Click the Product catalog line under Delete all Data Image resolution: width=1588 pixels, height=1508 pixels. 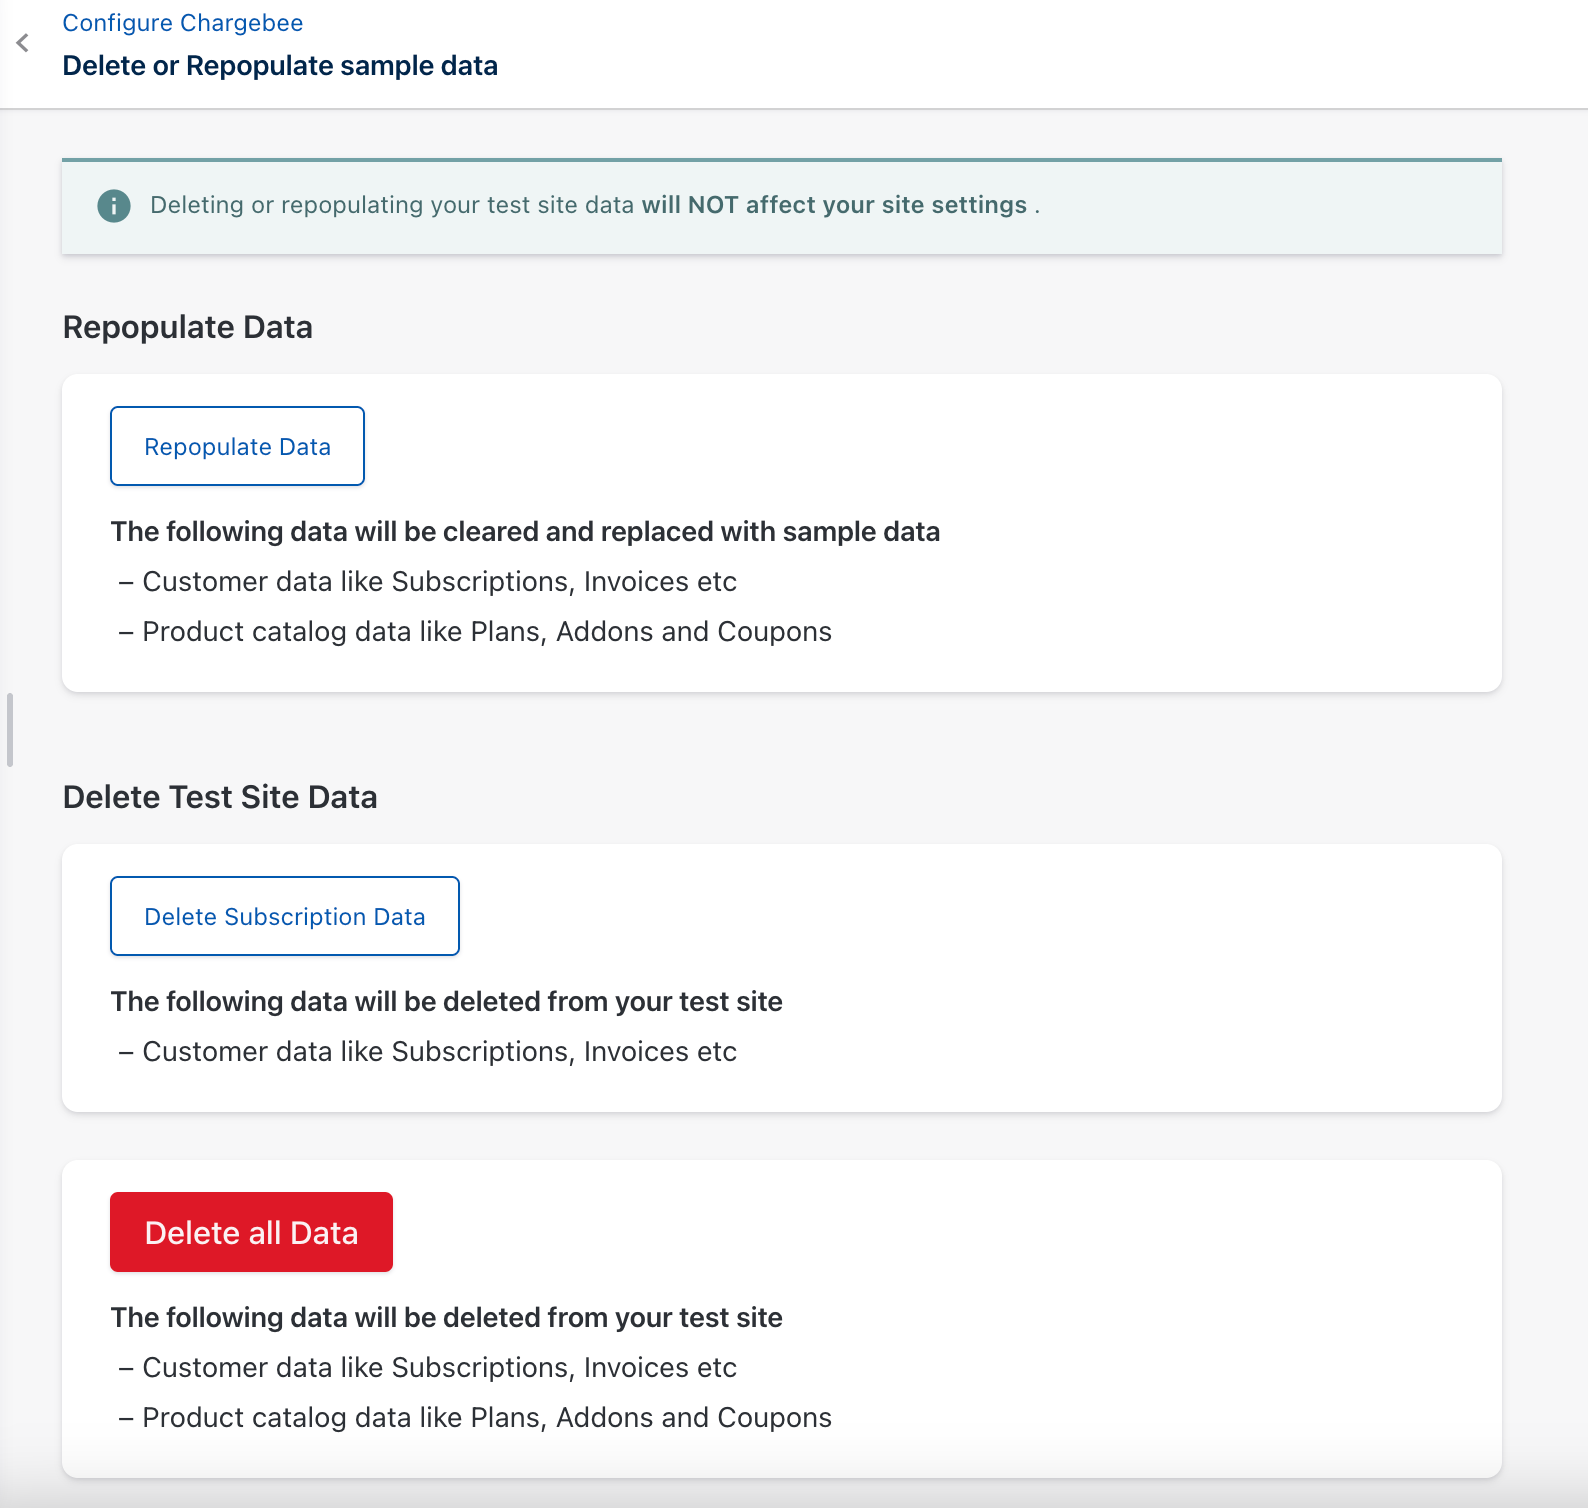pyautogui.click(x=486, y=1418)
